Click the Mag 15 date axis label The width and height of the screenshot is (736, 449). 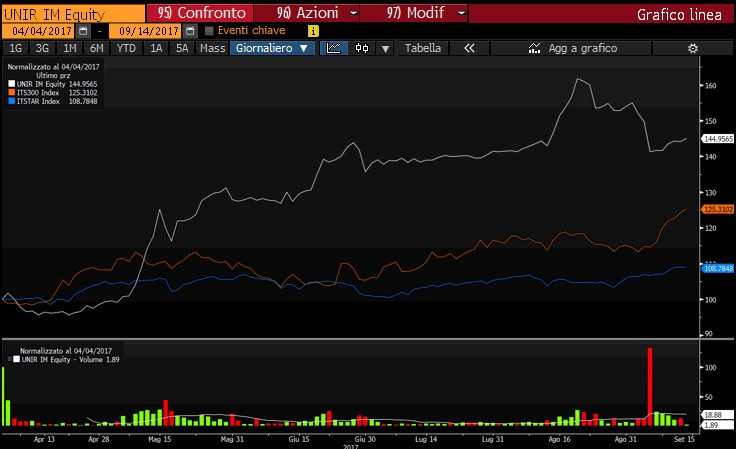point(160,439)
